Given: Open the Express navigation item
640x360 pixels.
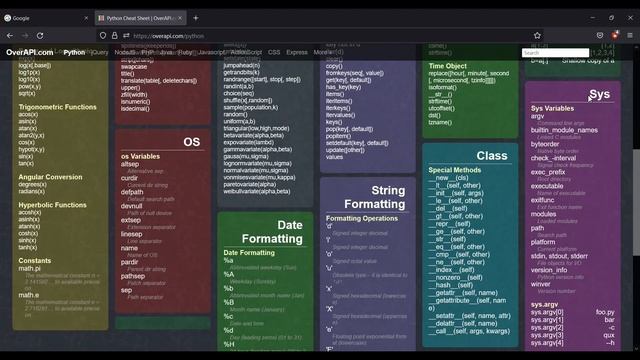Looking at the screenshot, I should [297, 52].
